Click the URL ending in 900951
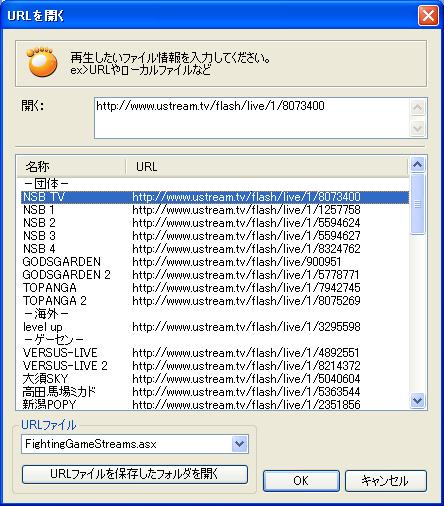The height and width of the screenshot is (506, 444). [237, 262]
